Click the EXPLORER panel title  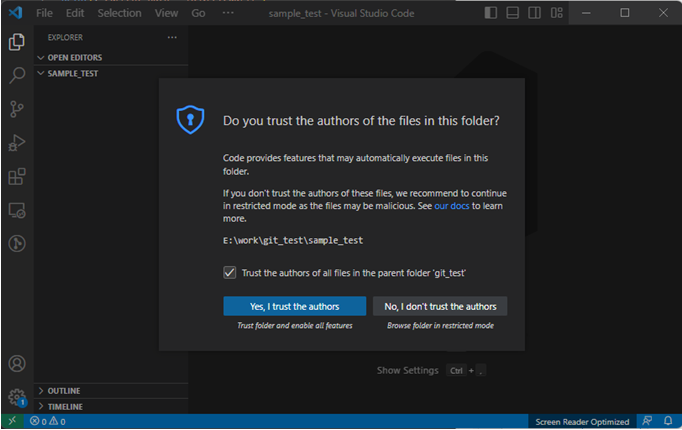coord(65,37)
